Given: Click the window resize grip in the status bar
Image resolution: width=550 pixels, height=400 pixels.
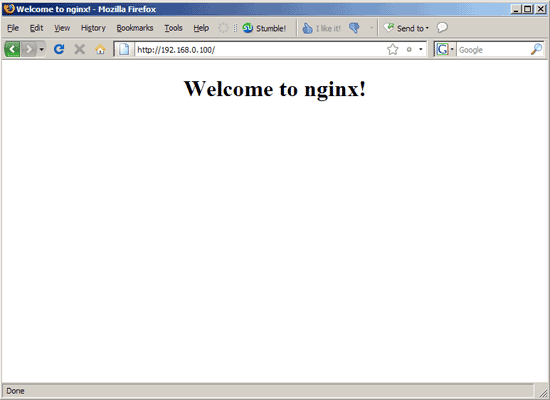Looking at the screenshot, I should point(543,393).
